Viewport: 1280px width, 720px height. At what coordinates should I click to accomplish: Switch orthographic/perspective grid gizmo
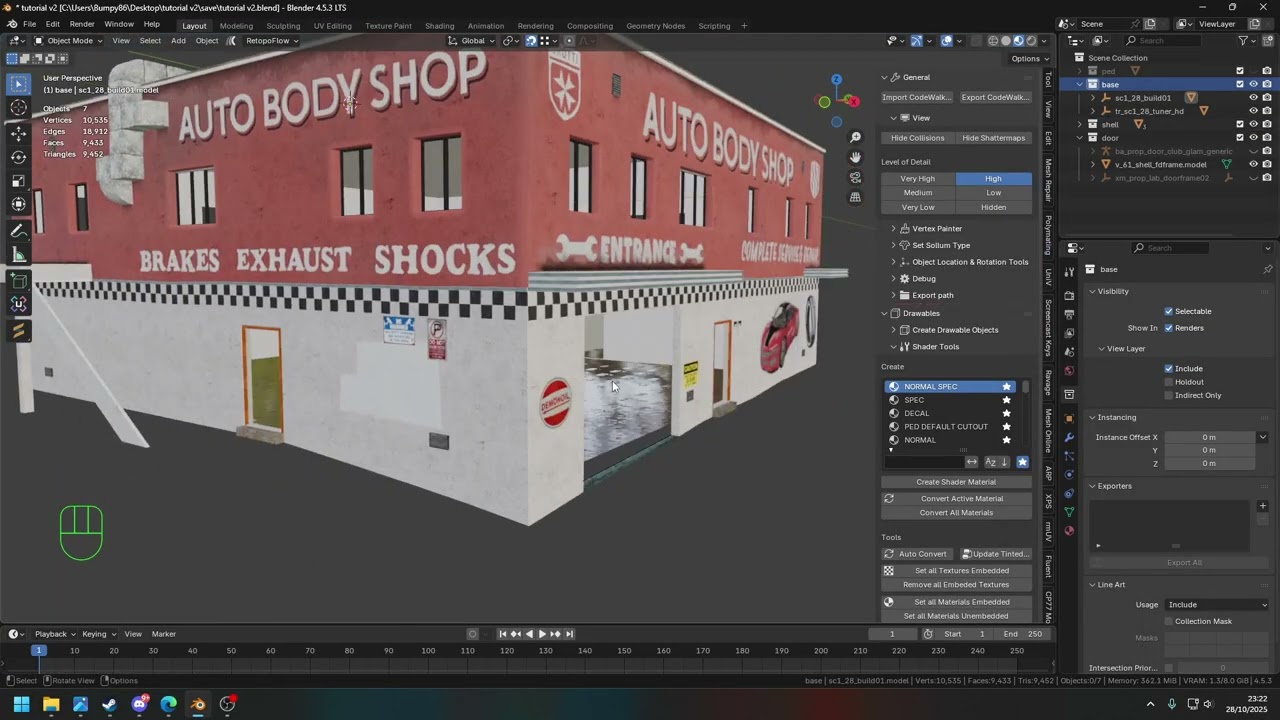[856, 197]
